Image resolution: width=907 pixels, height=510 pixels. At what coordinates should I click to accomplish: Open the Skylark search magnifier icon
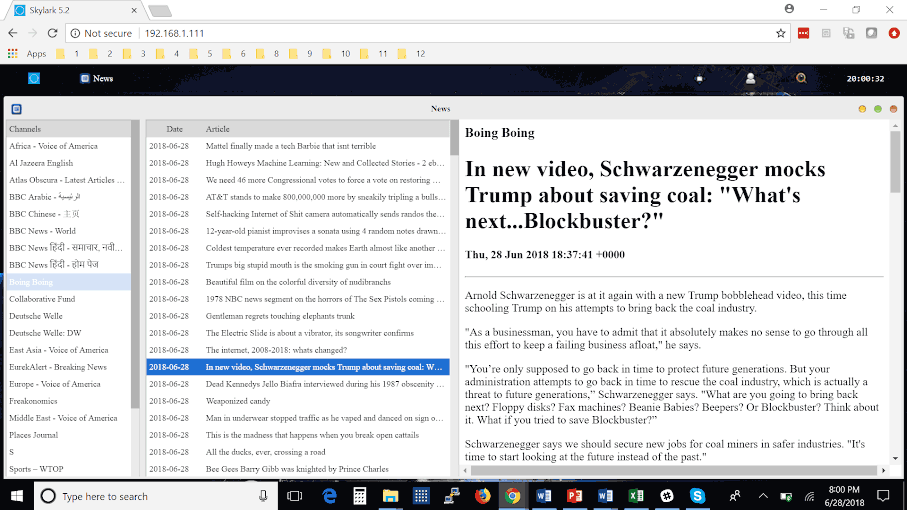pyautogui.click(x=801, y=79)
